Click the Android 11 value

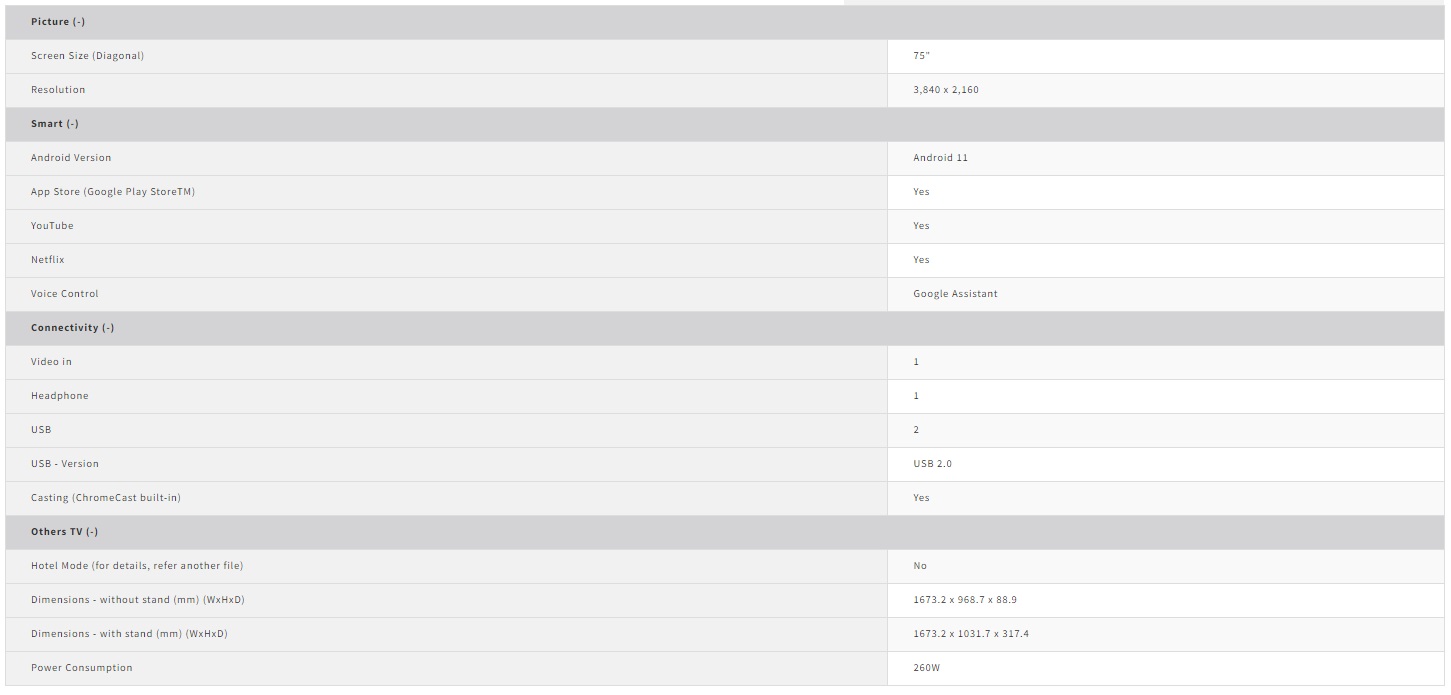940,158
